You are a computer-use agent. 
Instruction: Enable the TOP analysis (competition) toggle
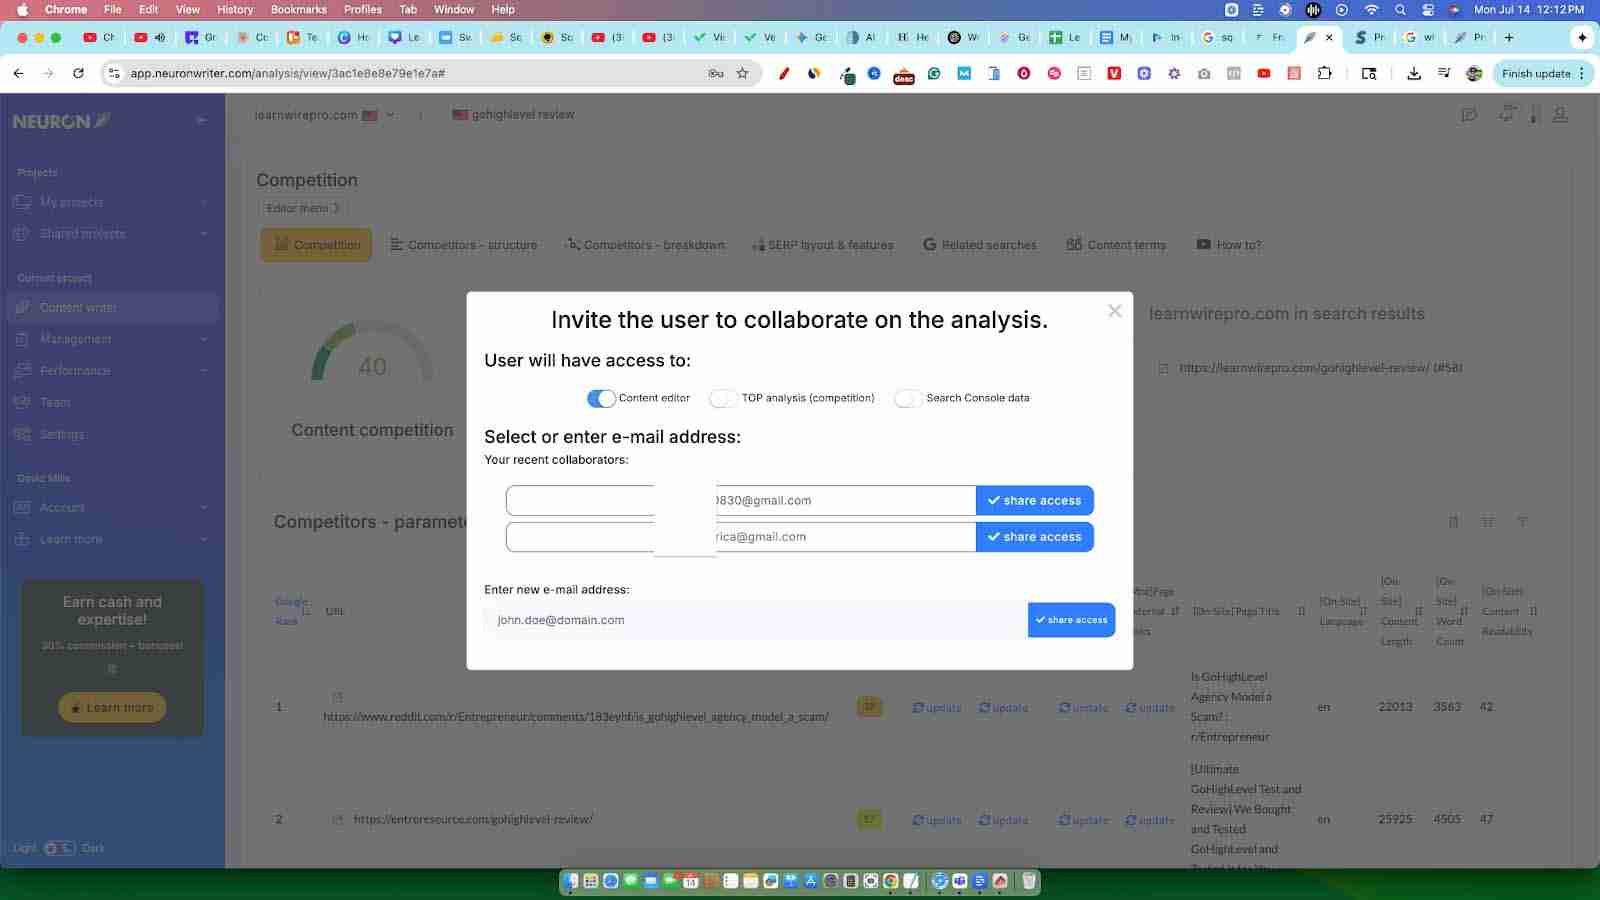[x=722, y=398]
